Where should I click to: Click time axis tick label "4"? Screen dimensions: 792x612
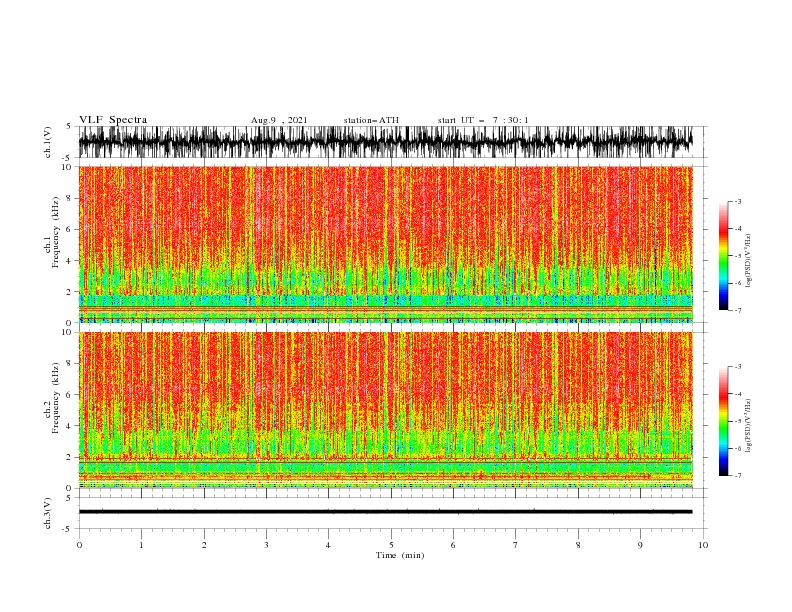pos(328,545)
